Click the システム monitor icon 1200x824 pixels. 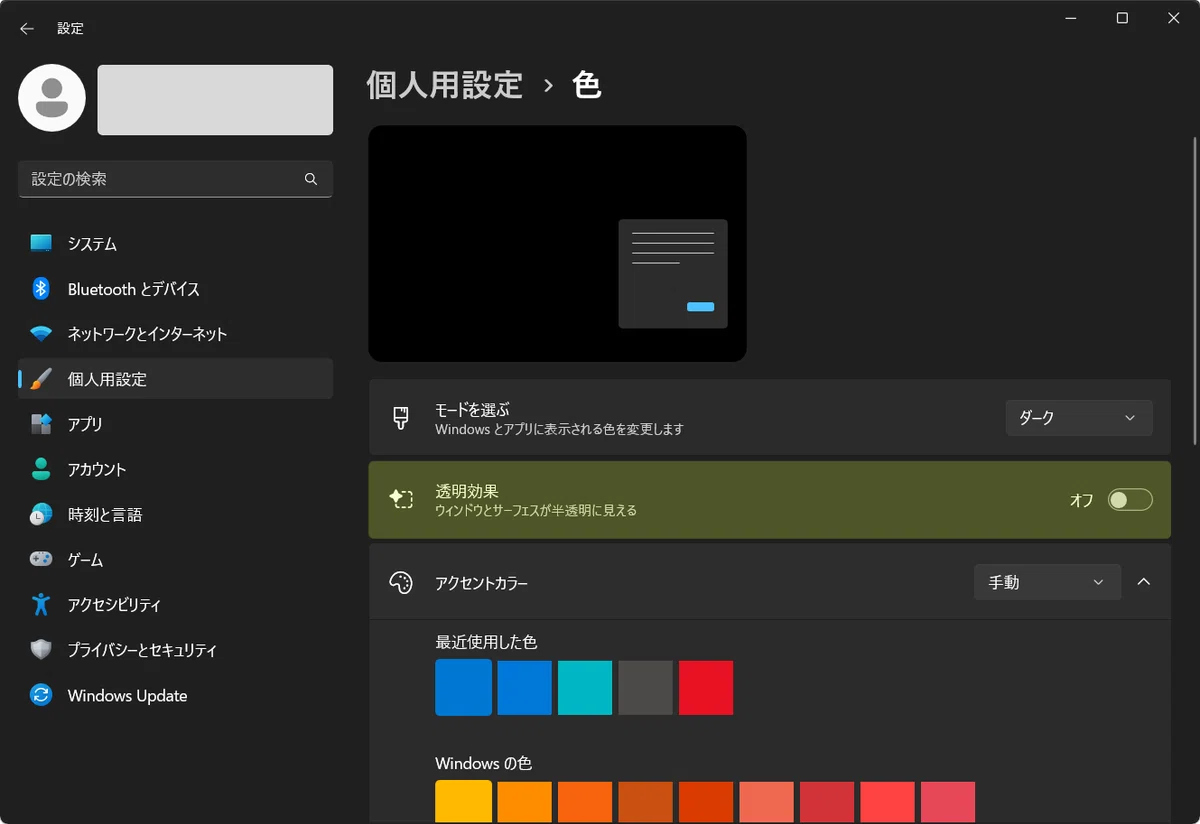[x=41, y=243]
